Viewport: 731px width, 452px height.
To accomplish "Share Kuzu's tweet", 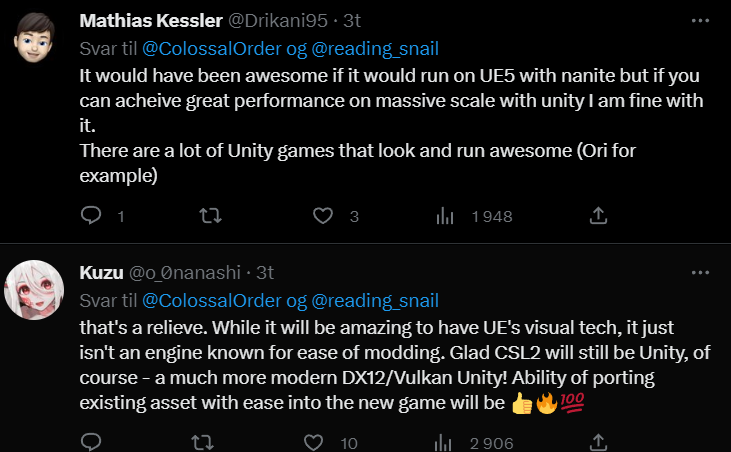I will pos(598,443).
